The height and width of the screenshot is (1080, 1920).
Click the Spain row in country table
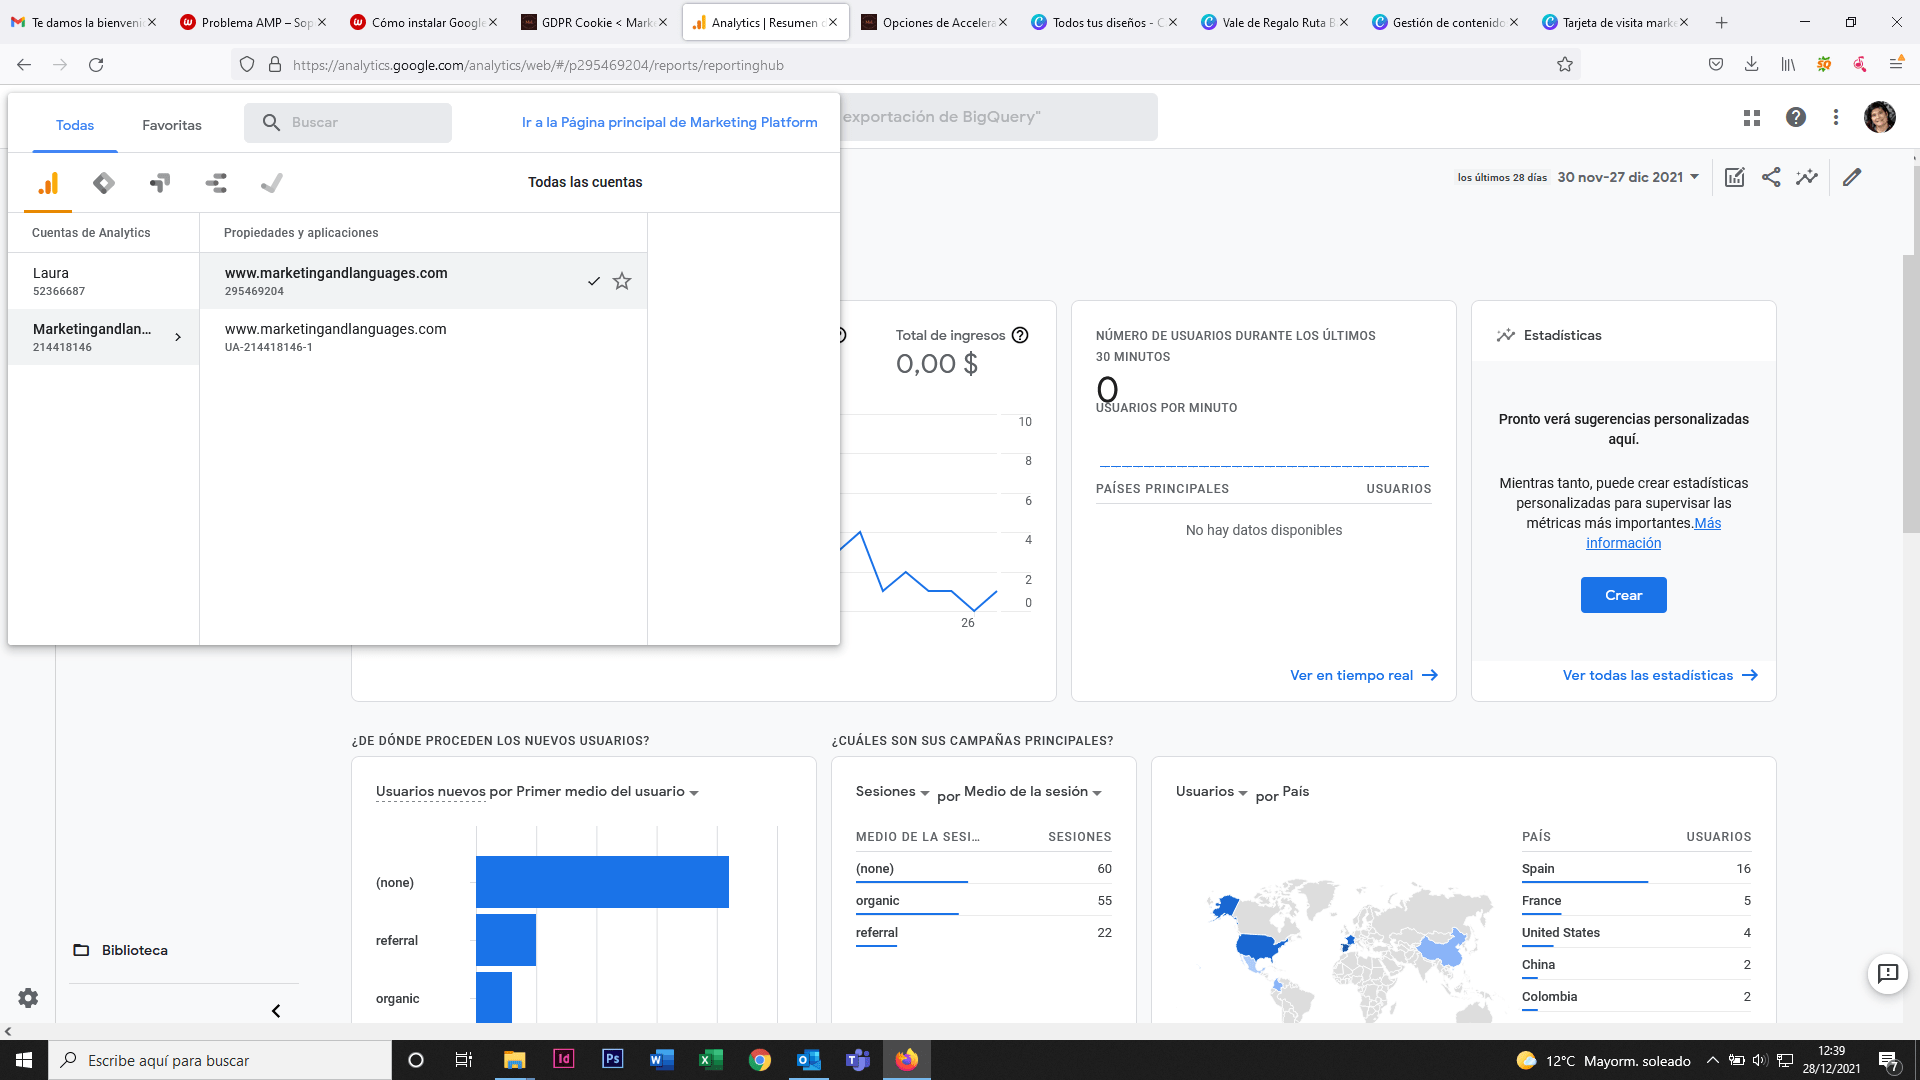[1636, 868]
